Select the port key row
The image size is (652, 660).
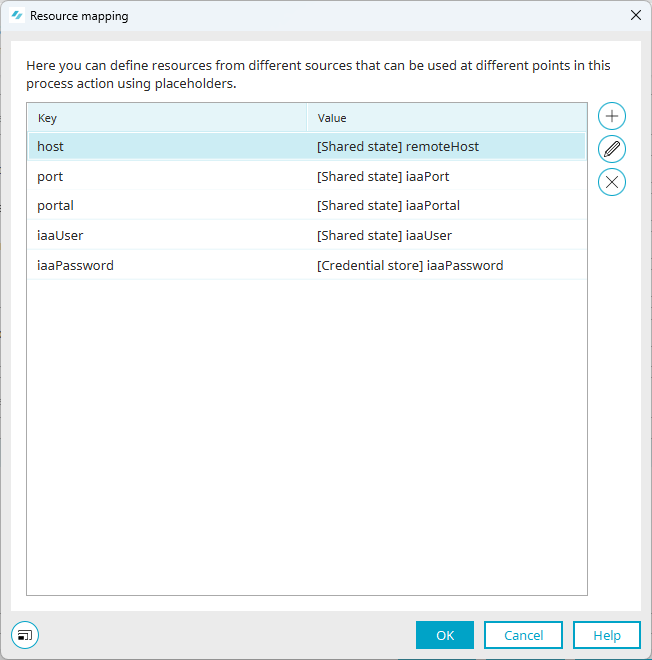coord(307,176)
